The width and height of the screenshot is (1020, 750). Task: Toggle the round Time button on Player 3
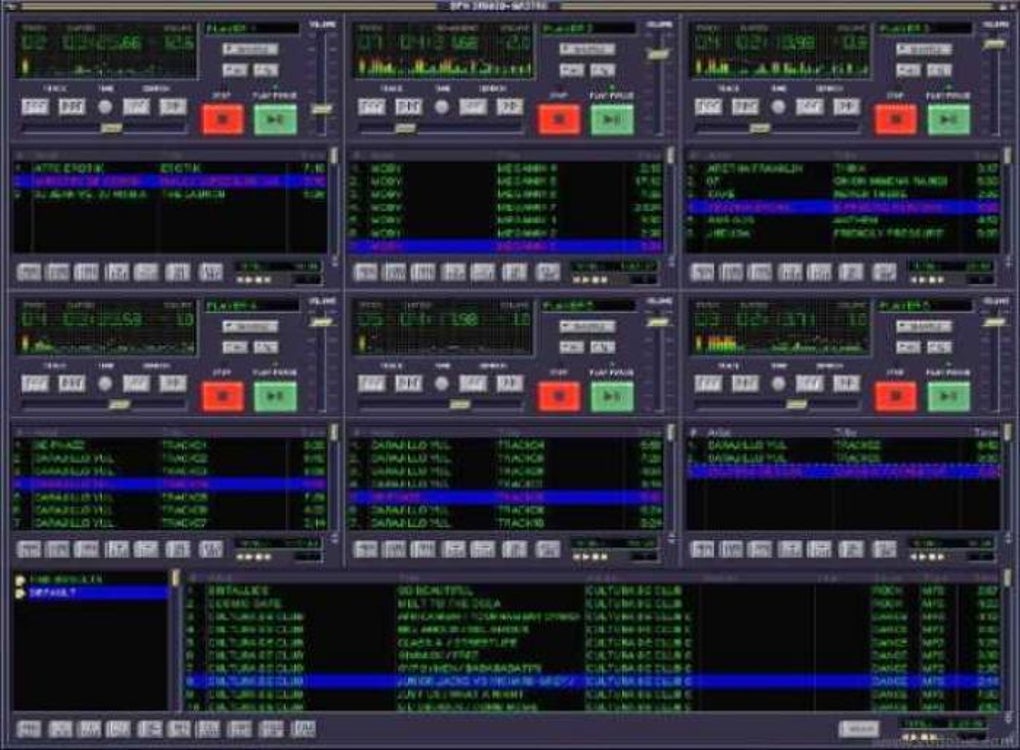coord(778,106)
